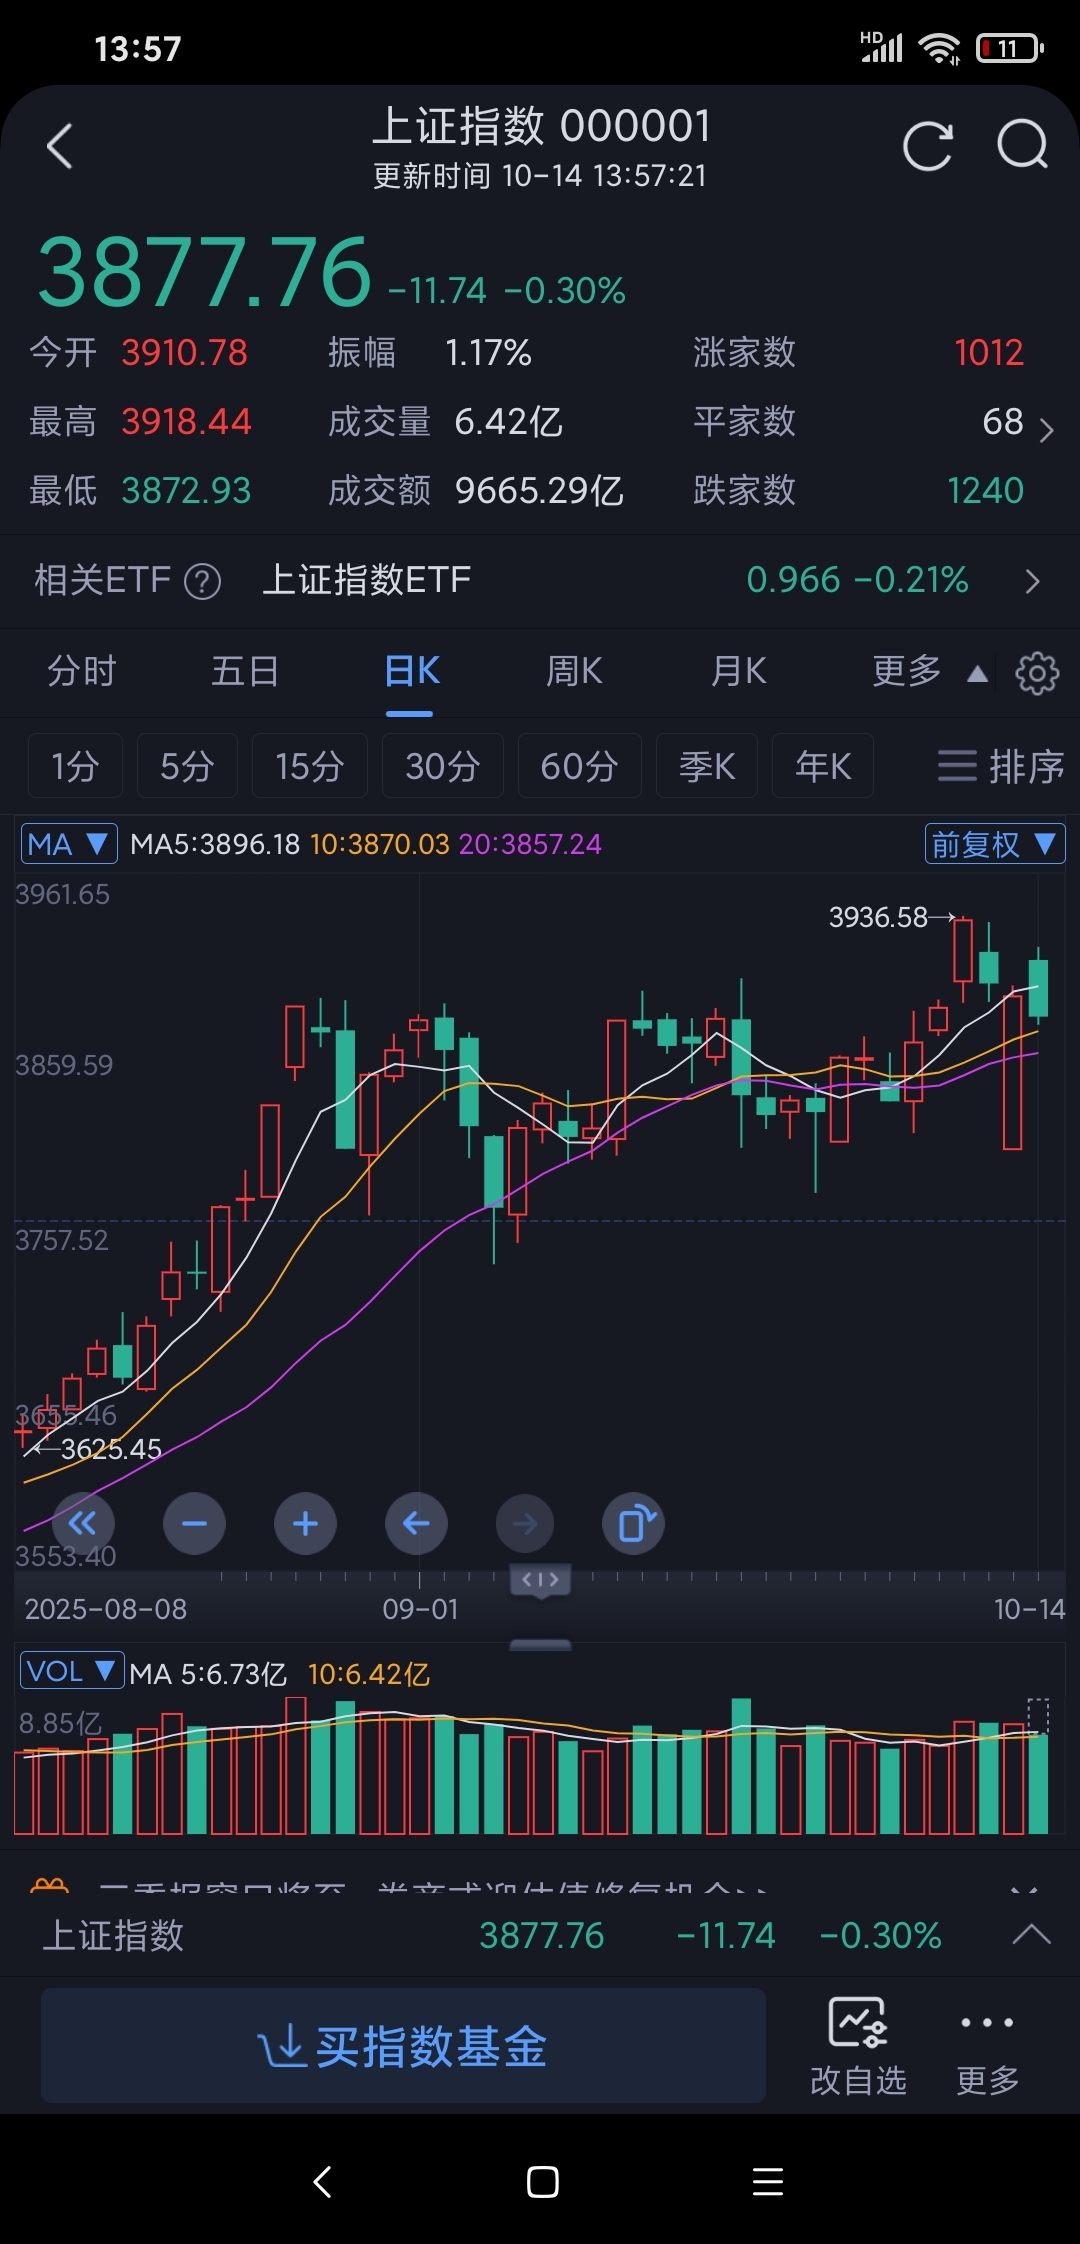Tap the refresh icon in header
This screenshot has width=1080, height=2244.
pos(927,147)
